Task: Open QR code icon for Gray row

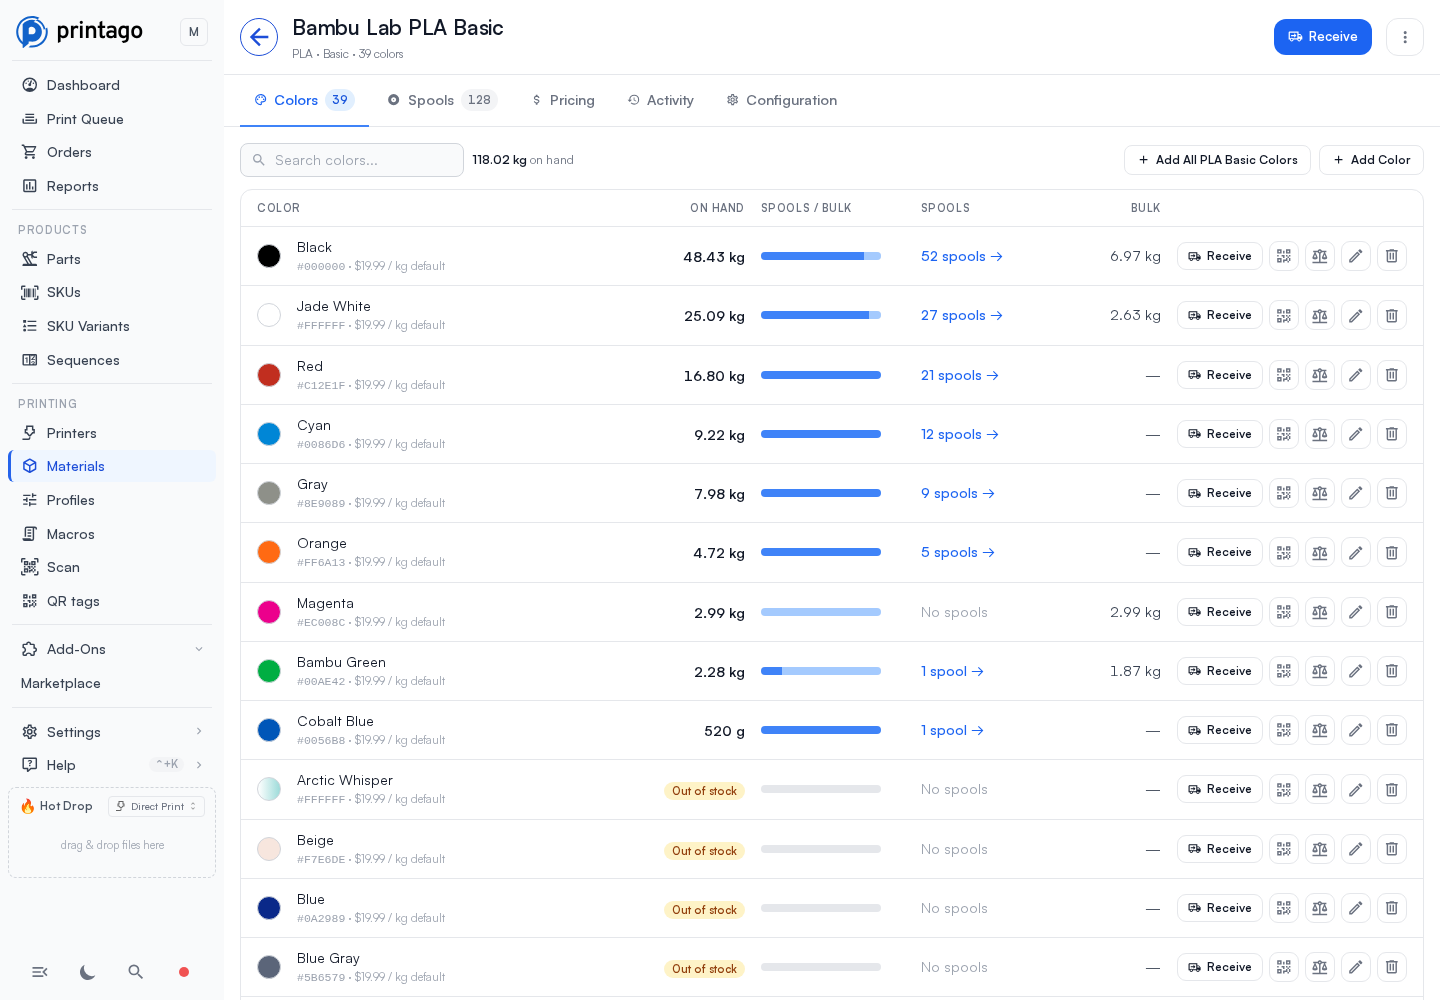Action: 1284,493
